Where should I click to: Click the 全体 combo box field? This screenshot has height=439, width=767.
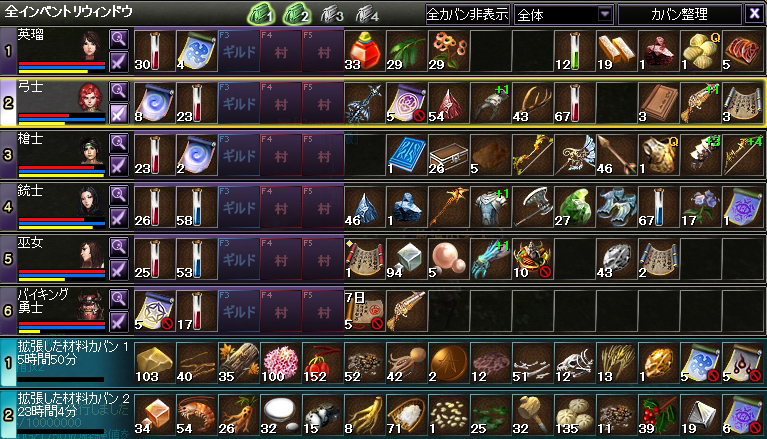click(564, 15)
